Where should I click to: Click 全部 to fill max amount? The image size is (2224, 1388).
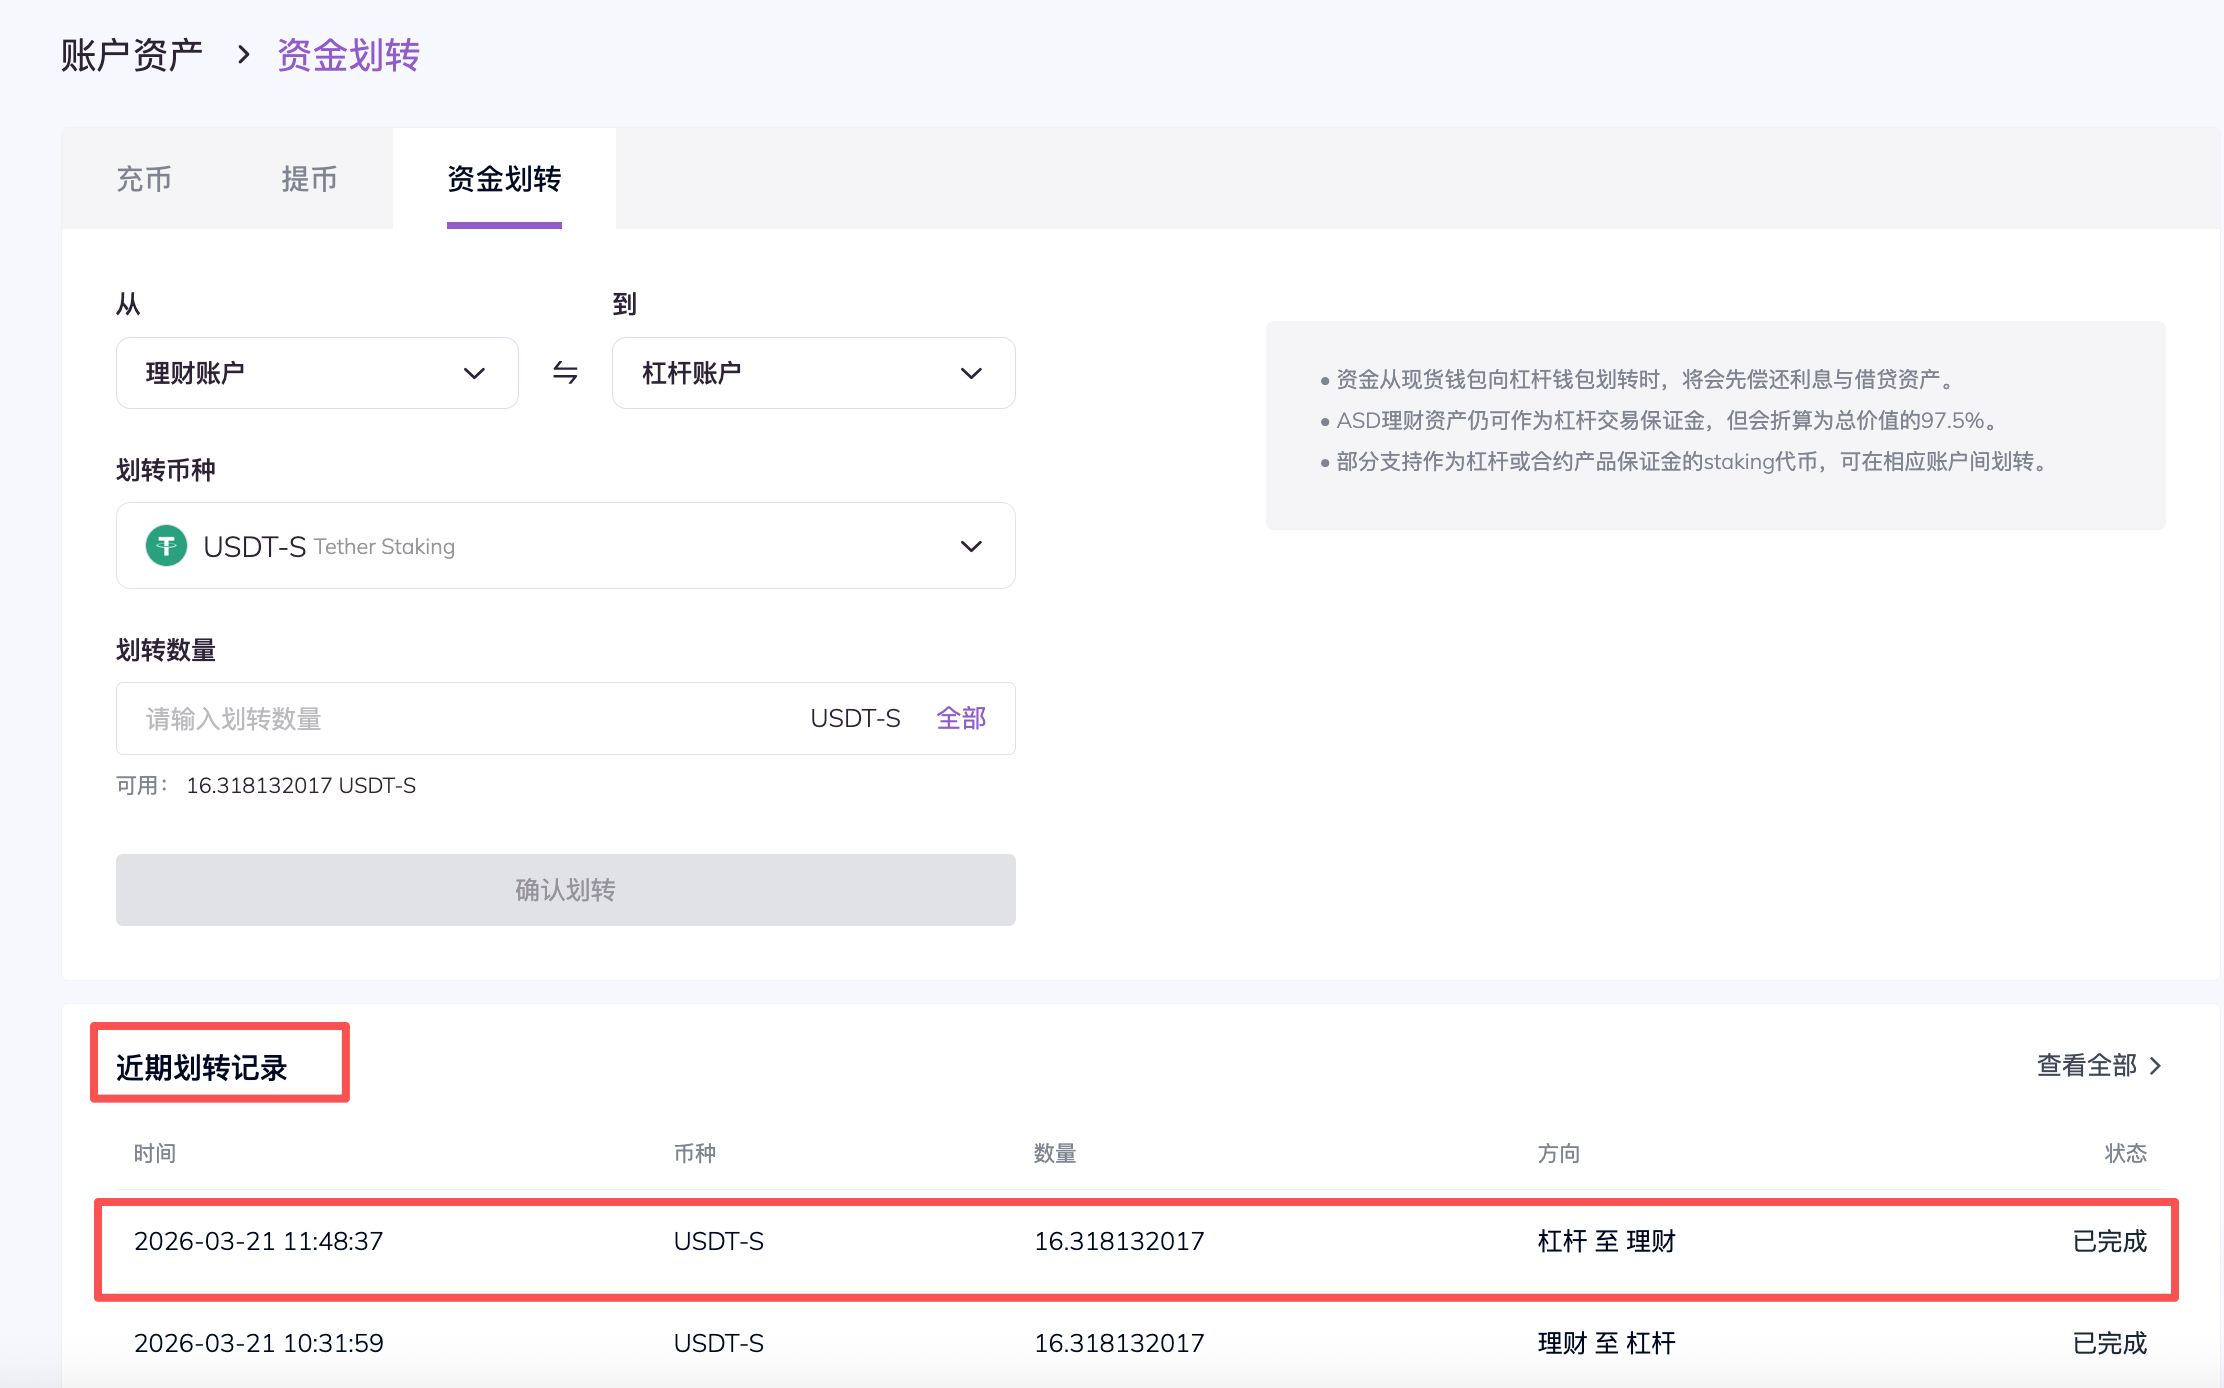961,718
